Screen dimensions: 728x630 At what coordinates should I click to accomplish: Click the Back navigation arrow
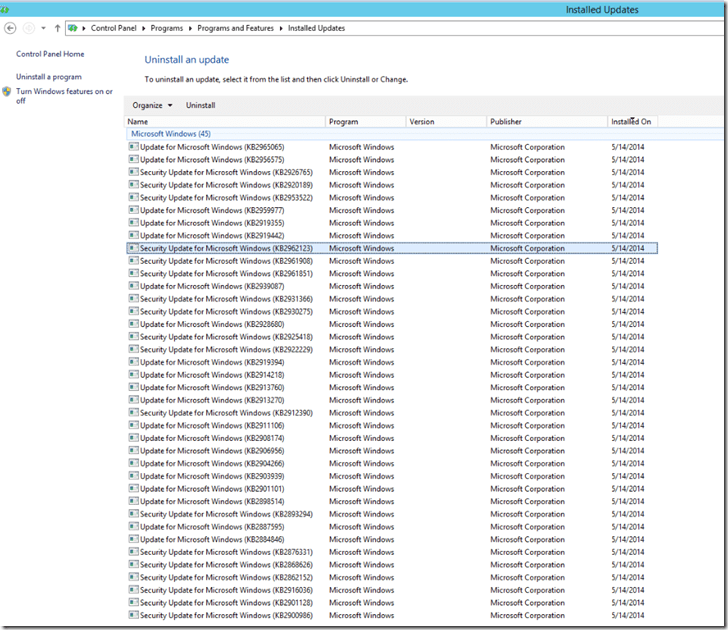coord(10,28)
